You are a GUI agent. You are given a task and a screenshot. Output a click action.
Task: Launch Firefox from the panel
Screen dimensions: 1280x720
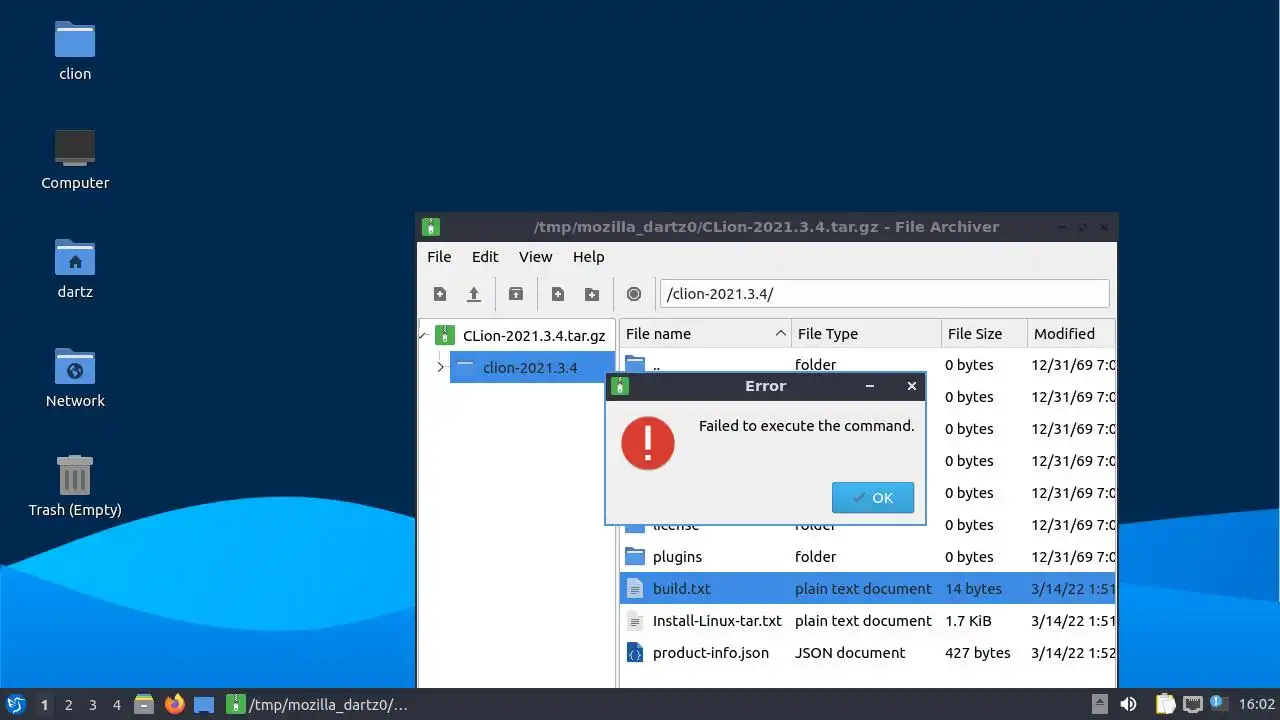coord(175,705)
